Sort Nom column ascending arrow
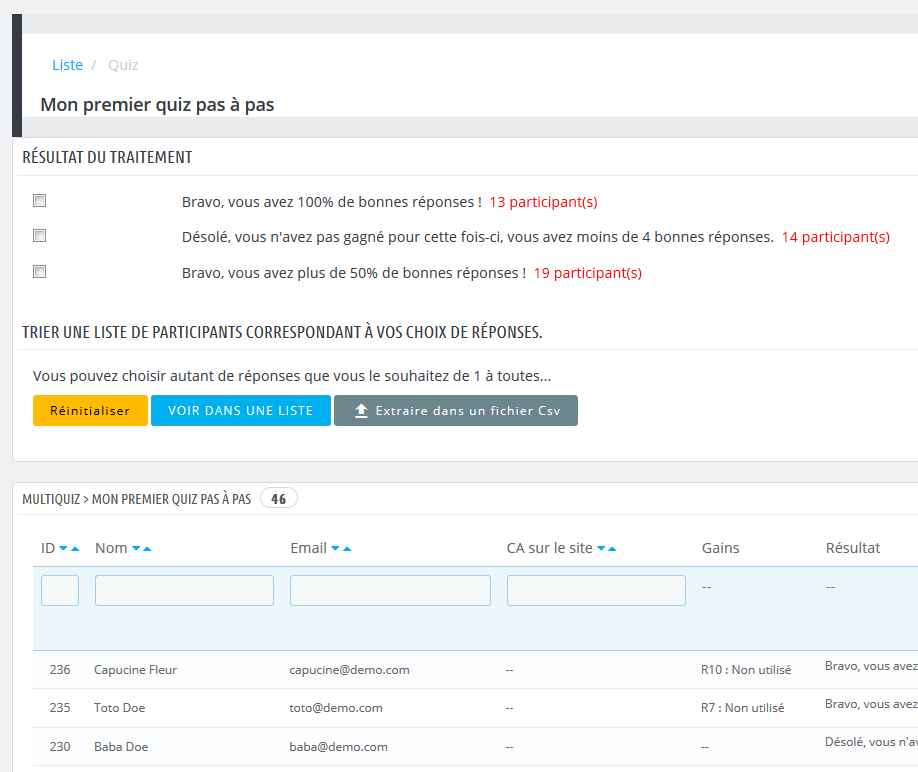The height and width of the screenshot is (772, 918). click(x=147, y=549)
